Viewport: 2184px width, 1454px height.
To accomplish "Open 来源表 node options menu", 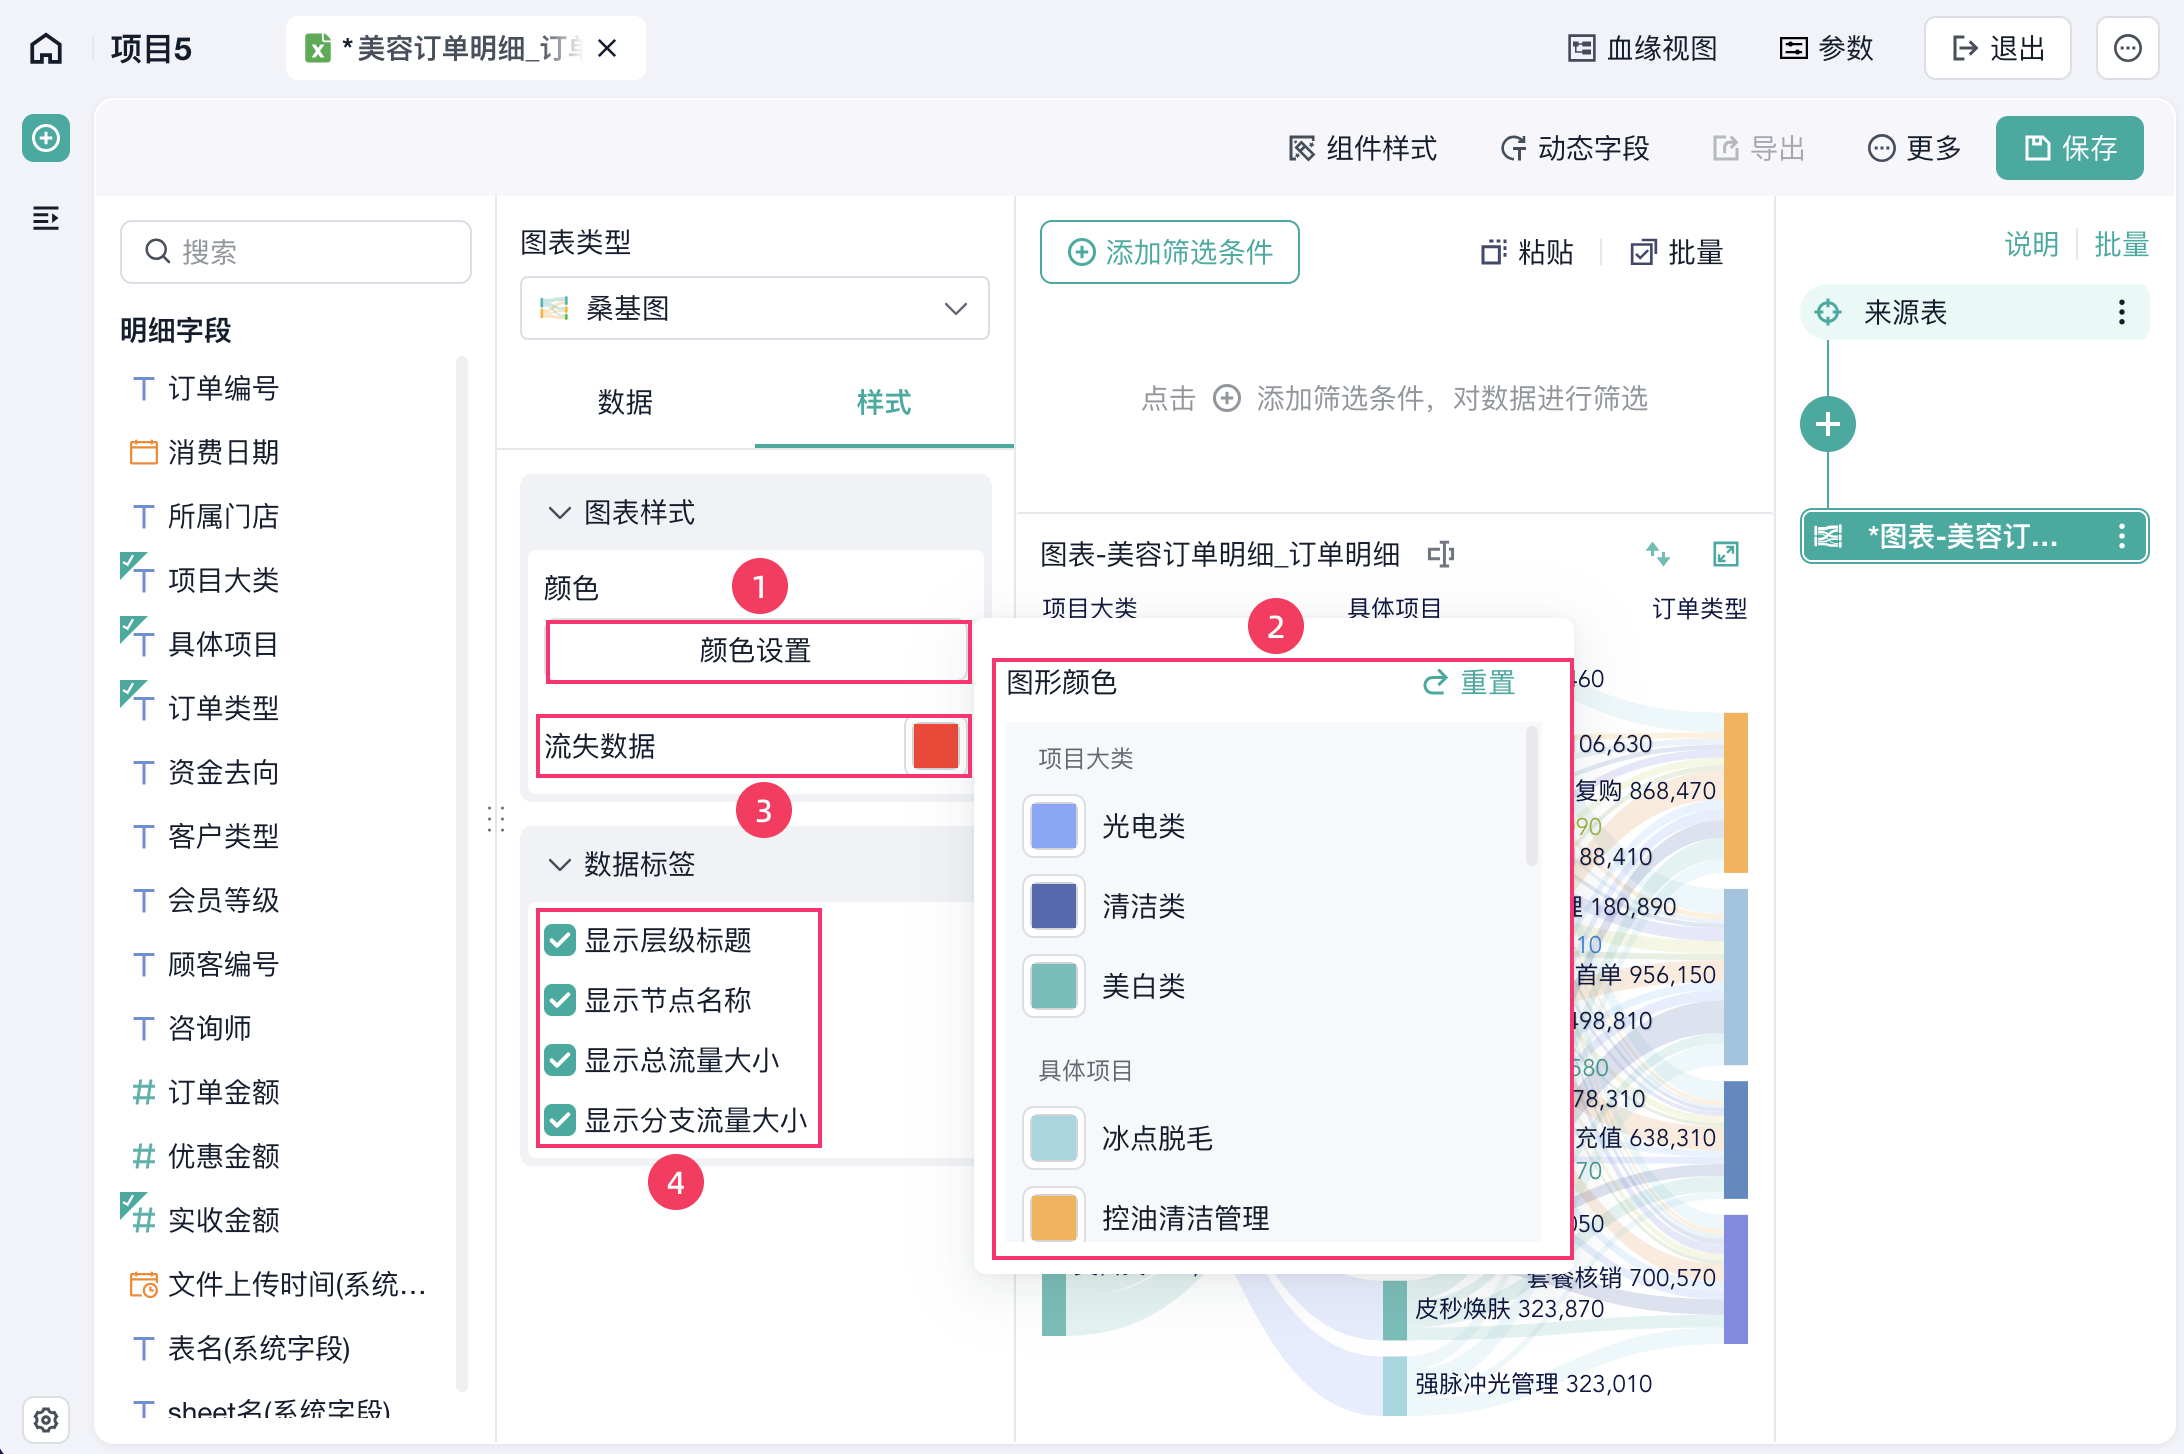I will click(2122, 312).
